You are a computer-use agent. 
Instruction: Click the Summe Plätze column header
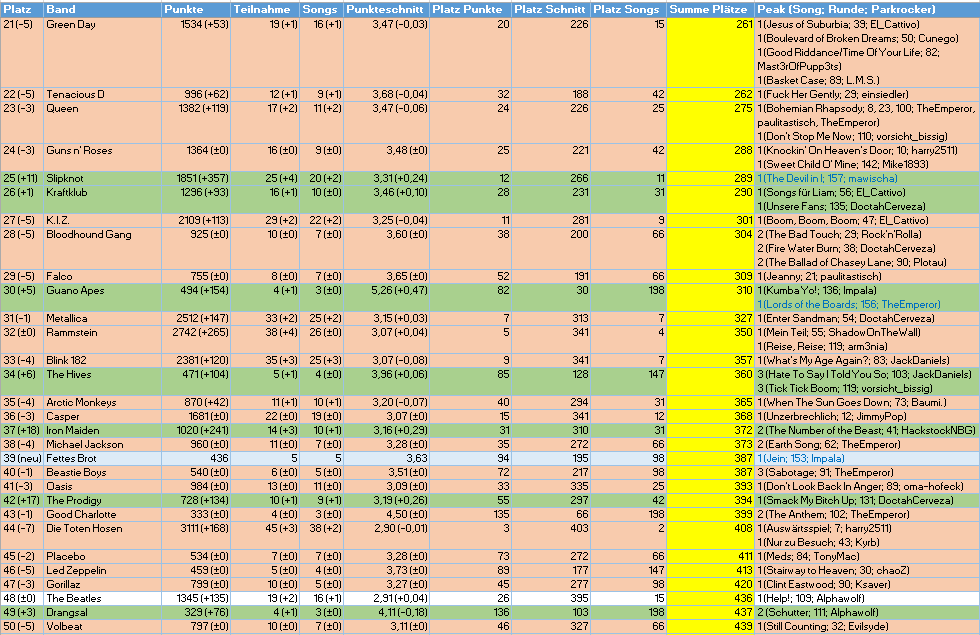tap(711, 9)
